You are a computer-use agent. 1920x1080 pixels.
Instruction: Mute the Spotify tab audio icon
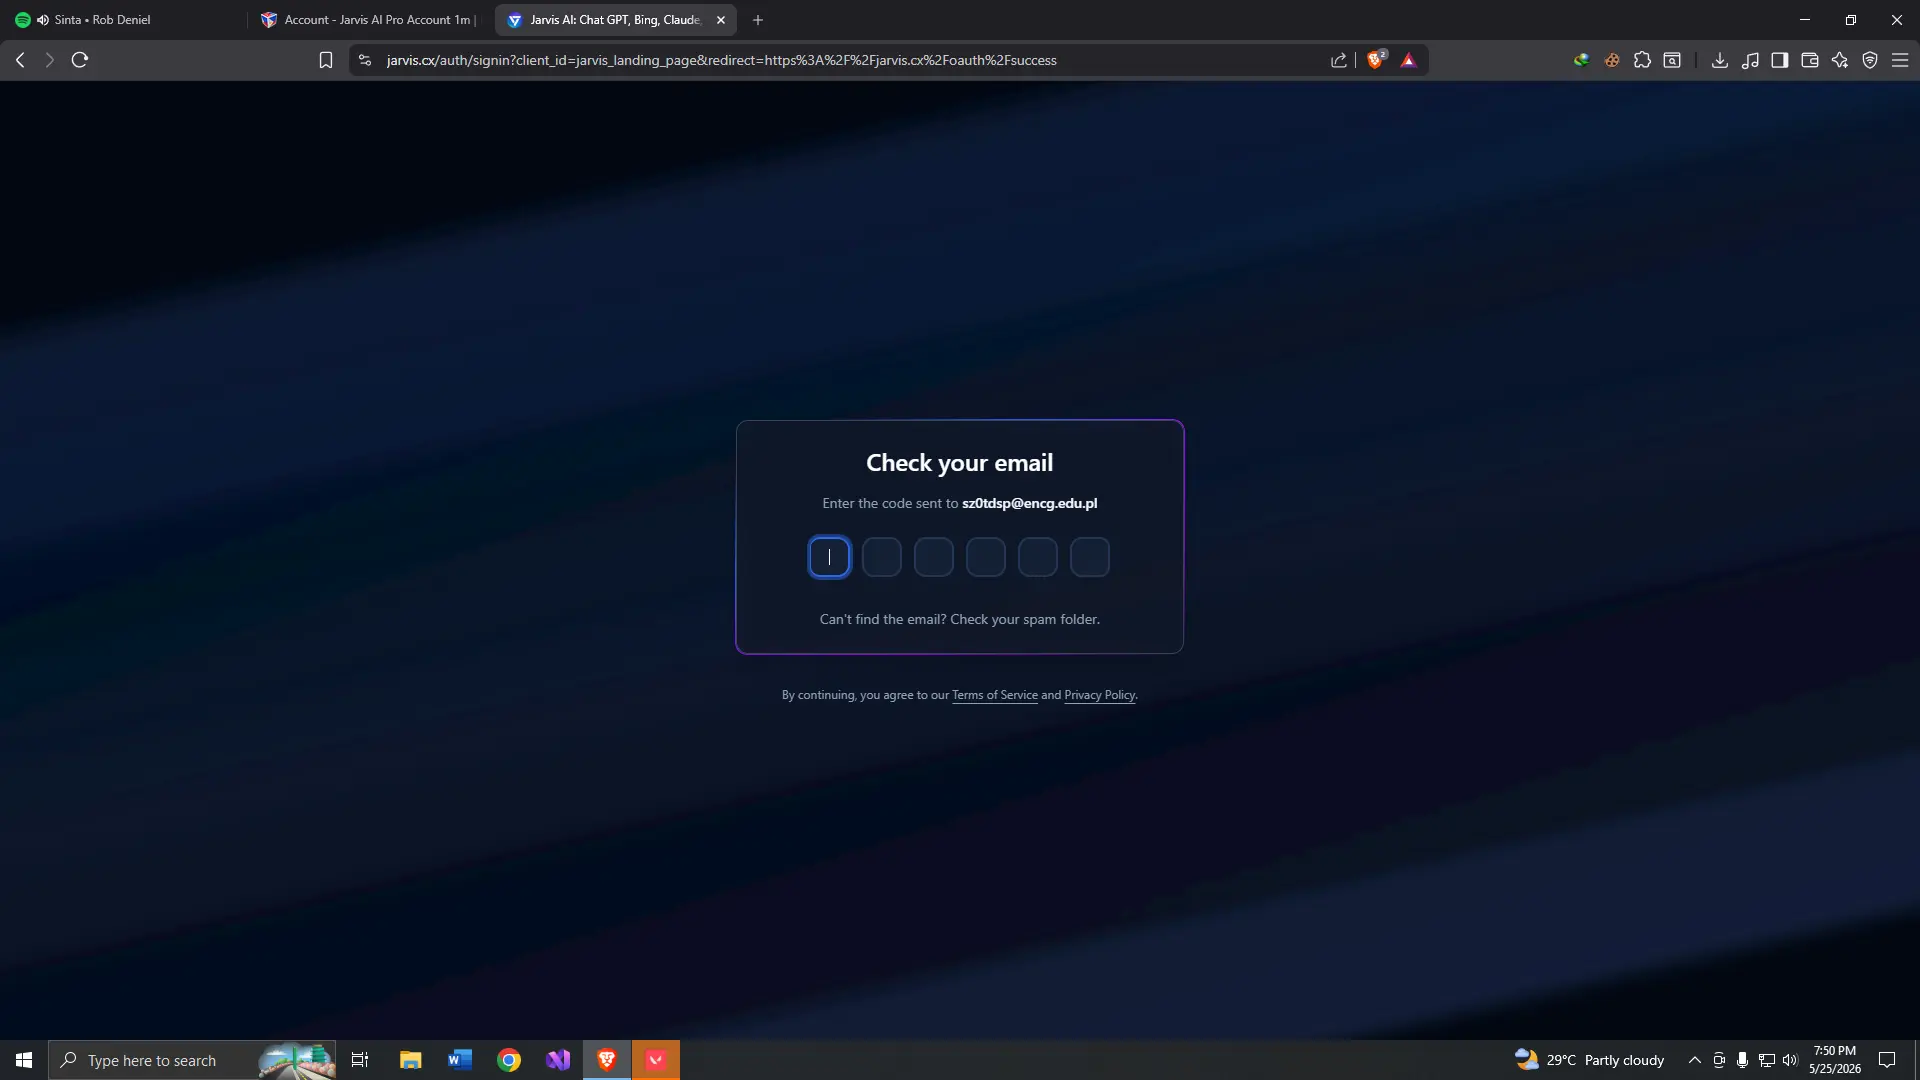pyautogui.click(x=43, y=20)
